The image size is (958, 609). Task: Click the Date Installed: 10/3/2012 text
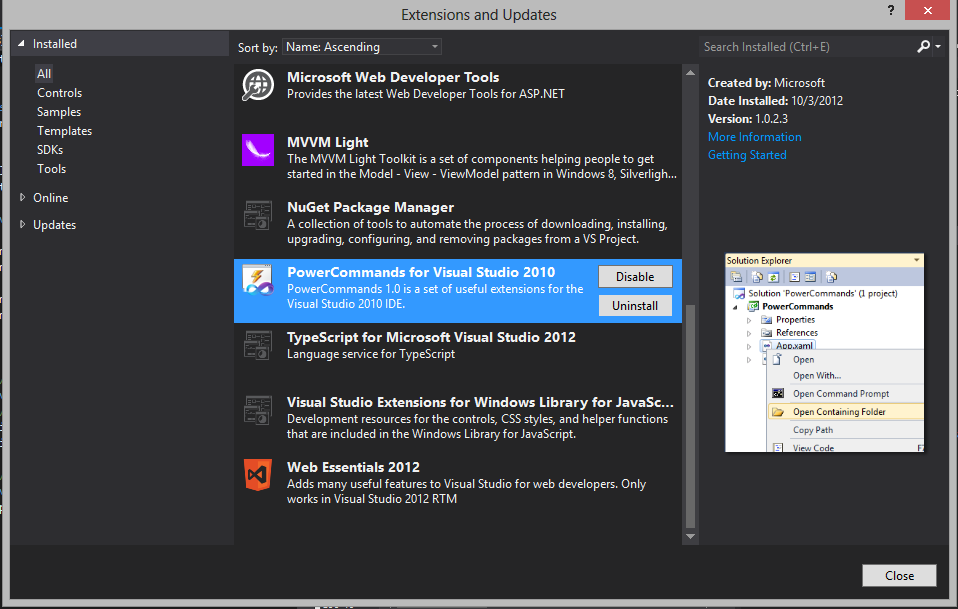[775, 101]
